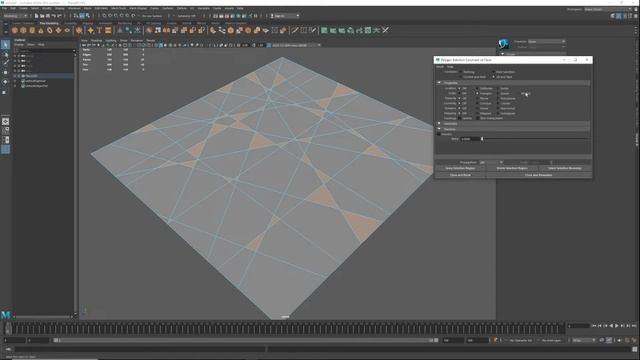Click the Open Scene icon

point(42,16)
